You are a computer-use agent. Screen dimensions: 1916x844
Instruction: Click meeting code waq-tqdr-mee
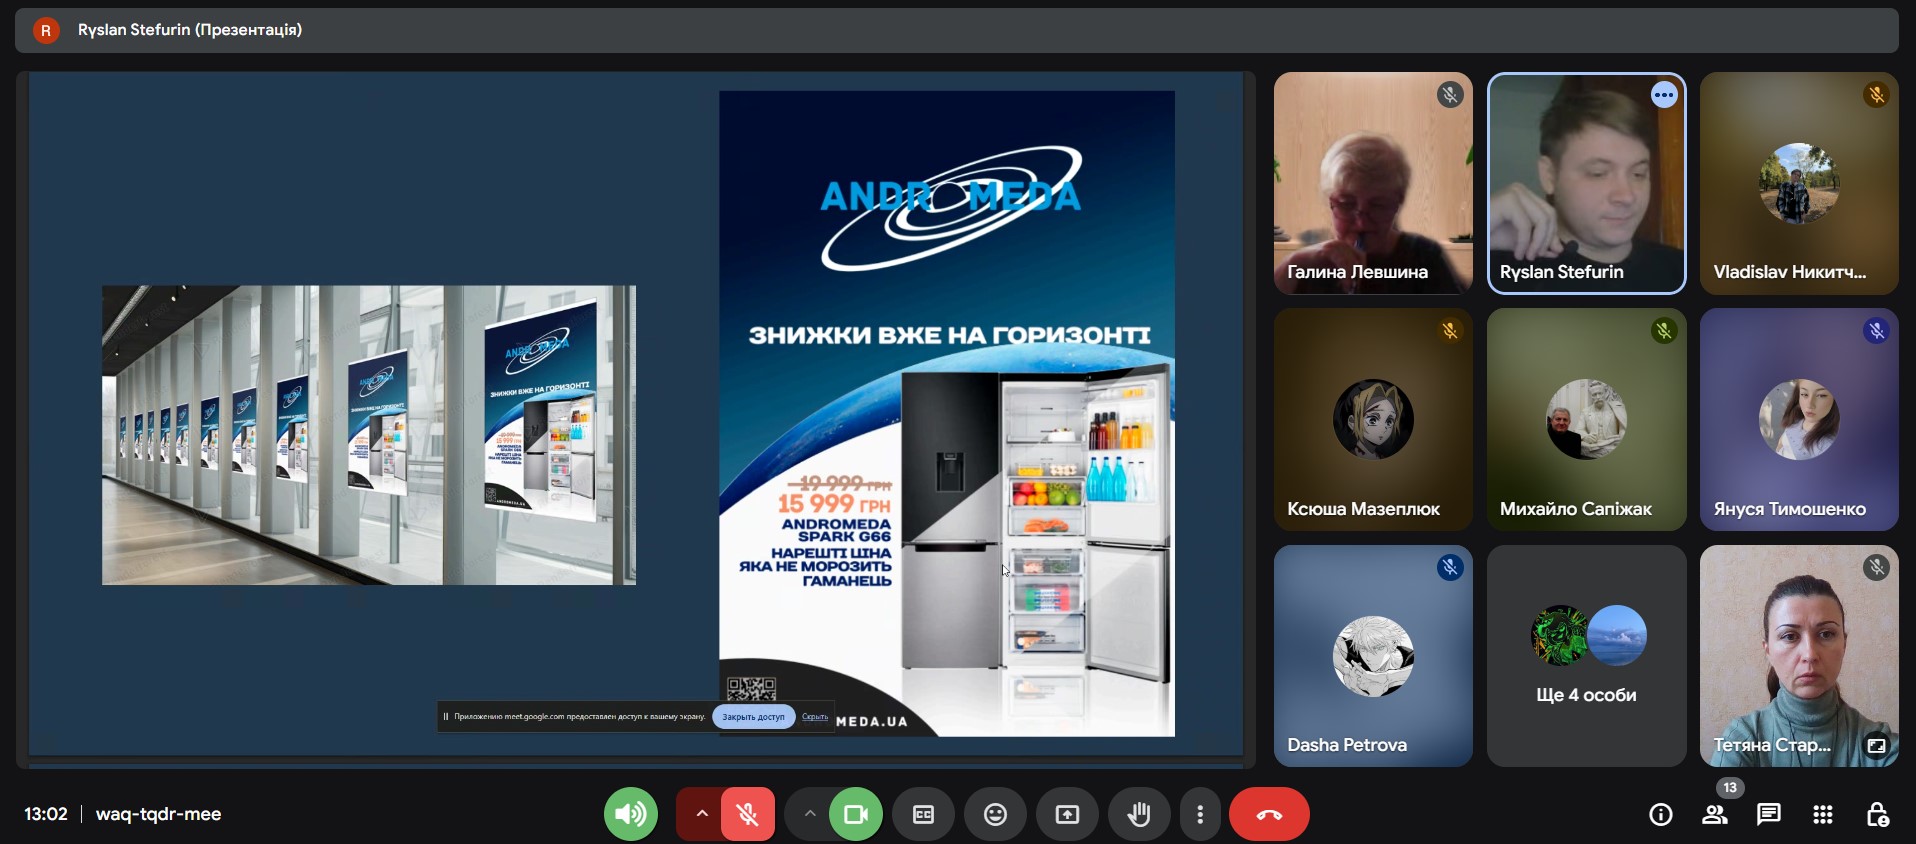pos(158,814)
